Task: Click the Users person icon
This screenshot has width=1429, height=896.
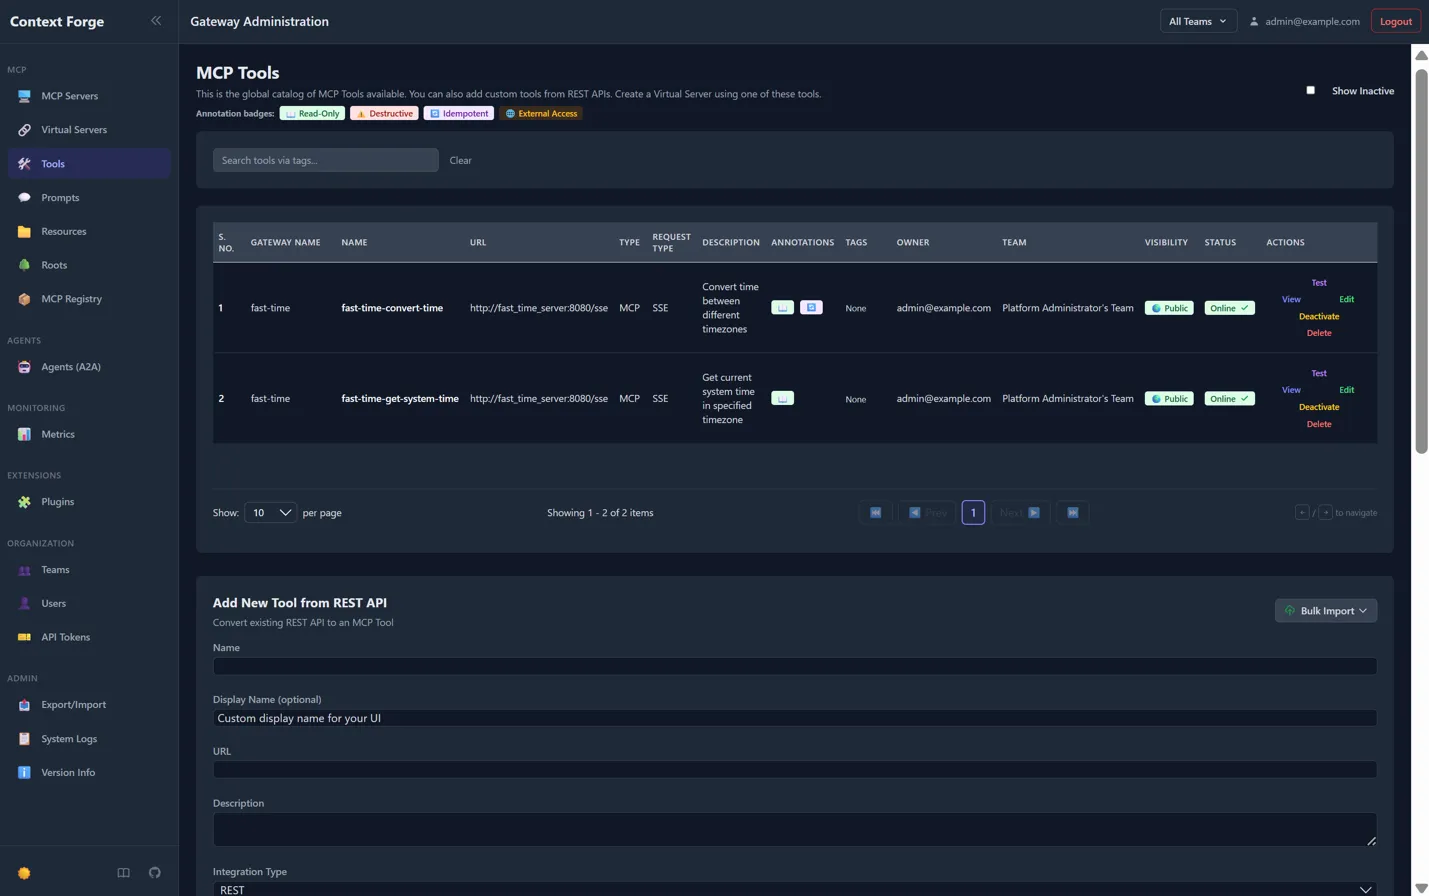Action: 24,603
